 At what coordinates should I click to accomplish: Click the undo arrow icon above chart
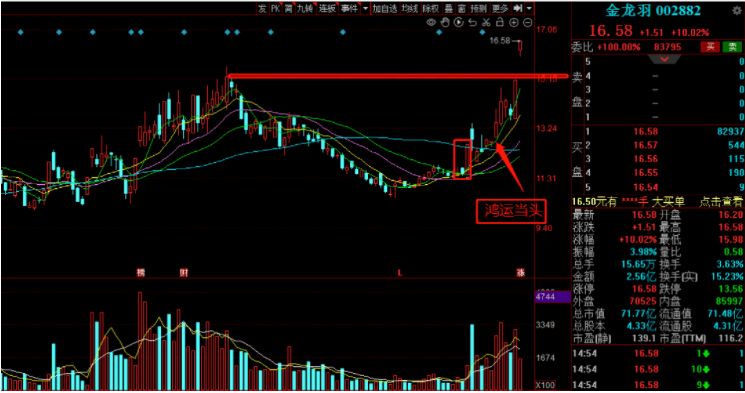(x=472, y=22)
